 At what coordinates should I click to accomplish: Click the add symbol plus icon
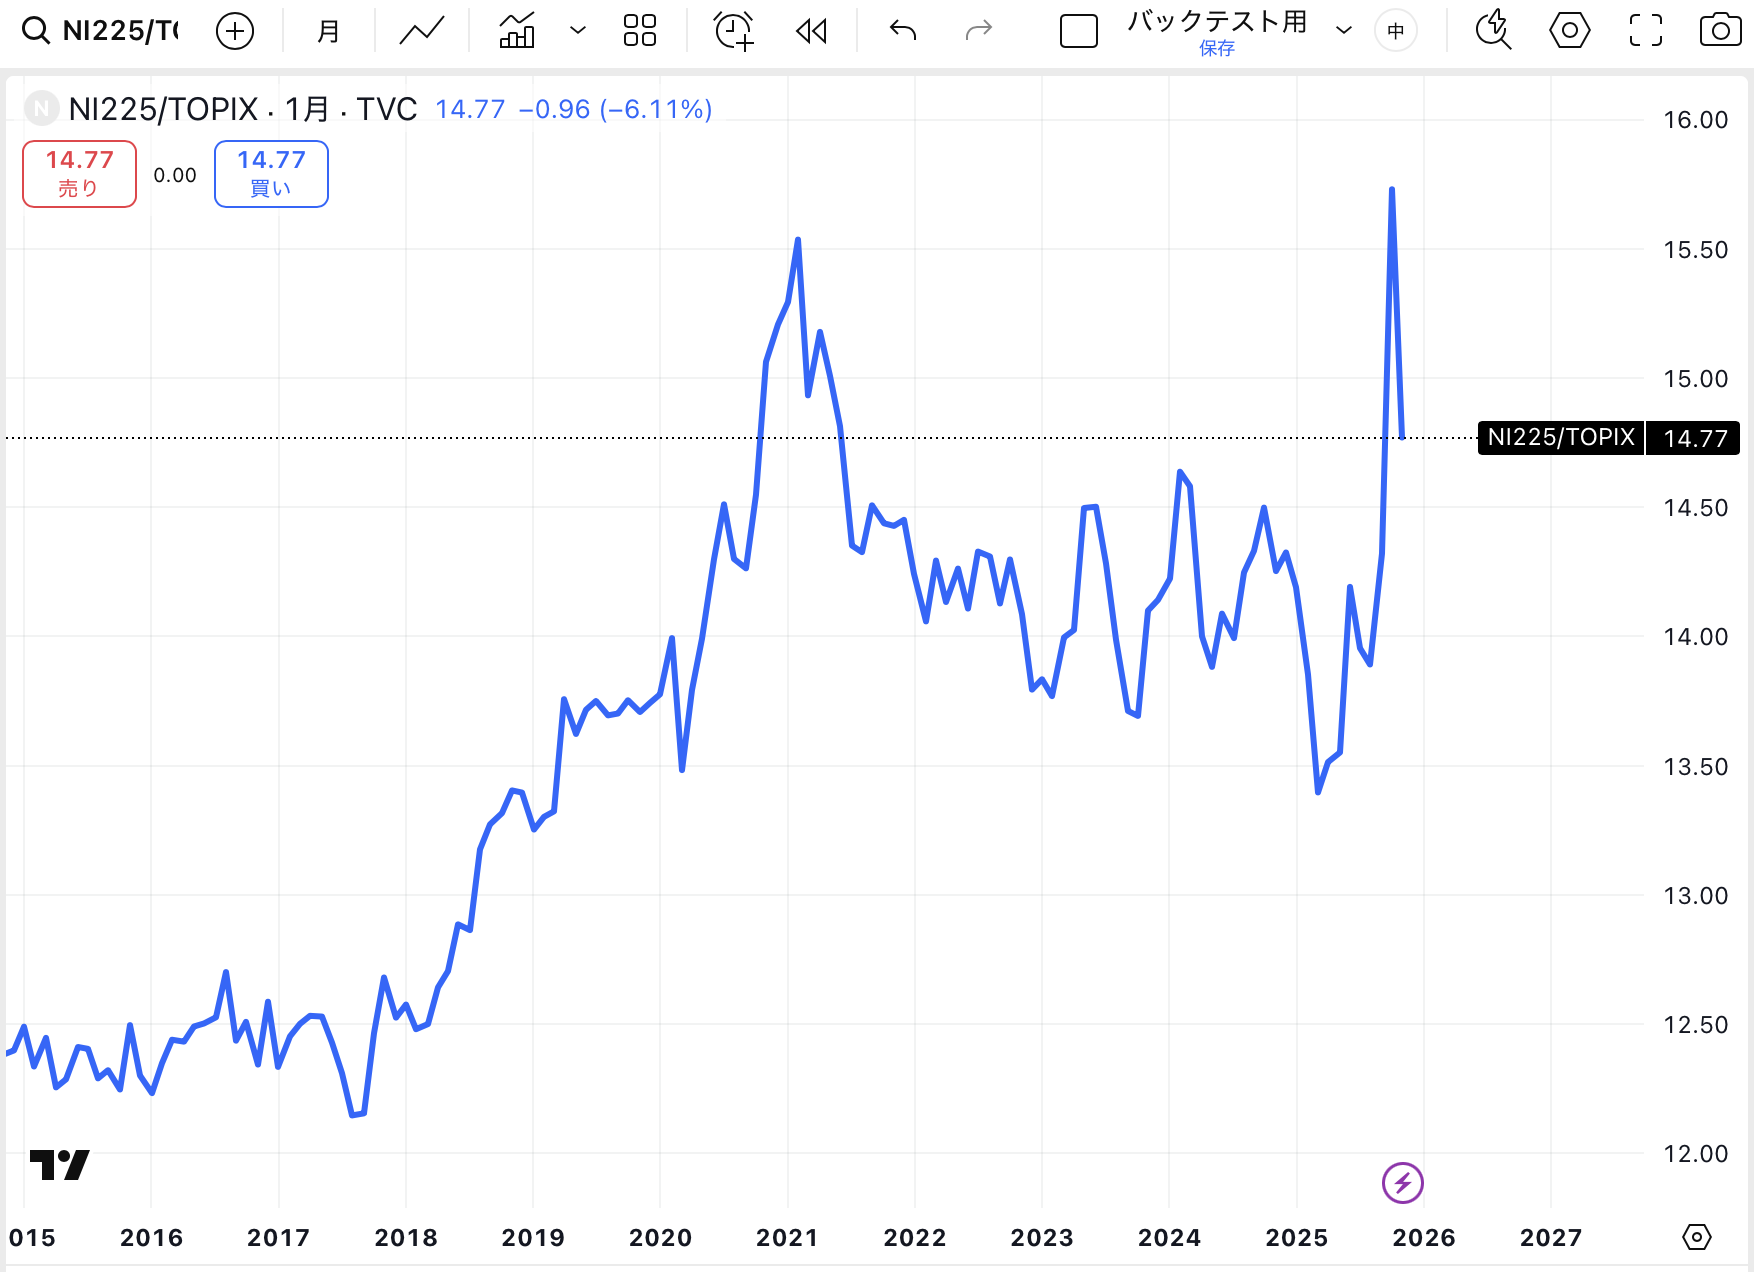tap(235, 31)
